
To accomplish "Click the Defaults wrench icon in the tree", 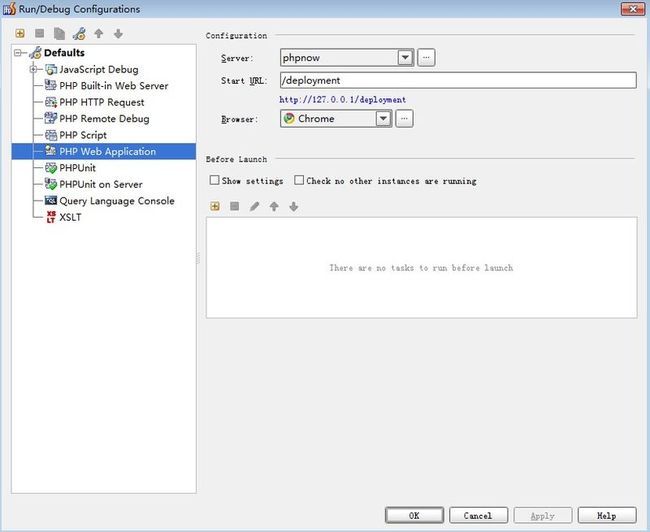I will click(36, 53).
